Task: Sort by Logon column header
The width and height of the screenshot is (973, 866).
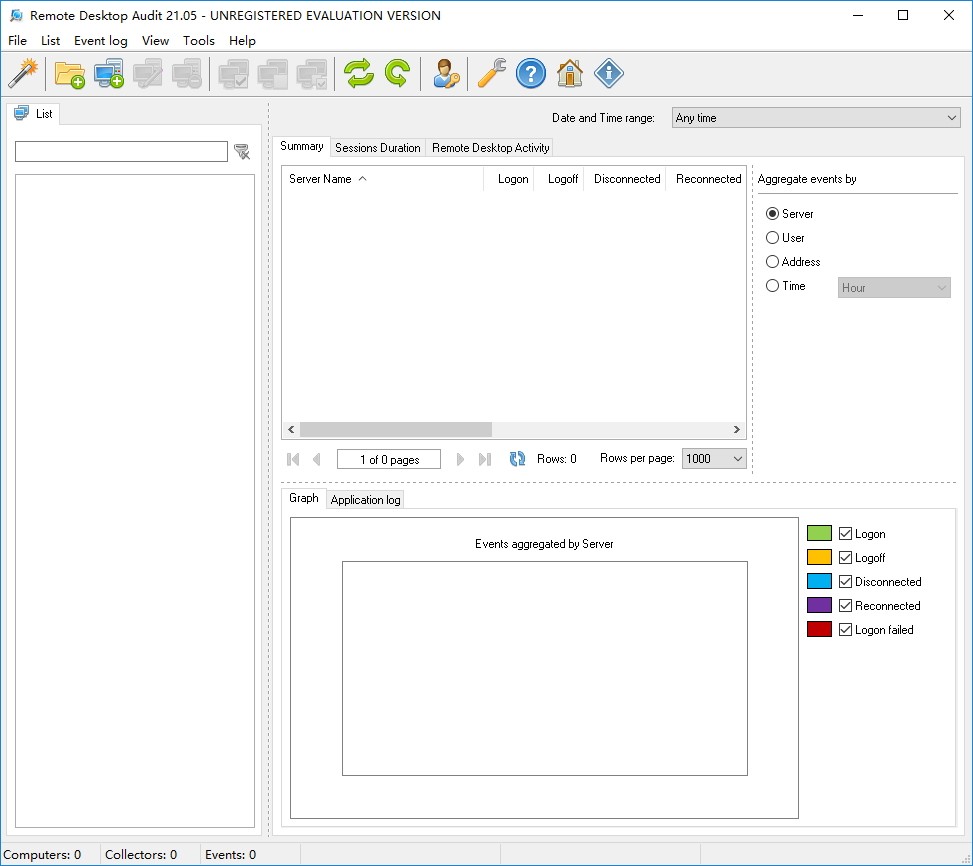Action: coord(509,179)
